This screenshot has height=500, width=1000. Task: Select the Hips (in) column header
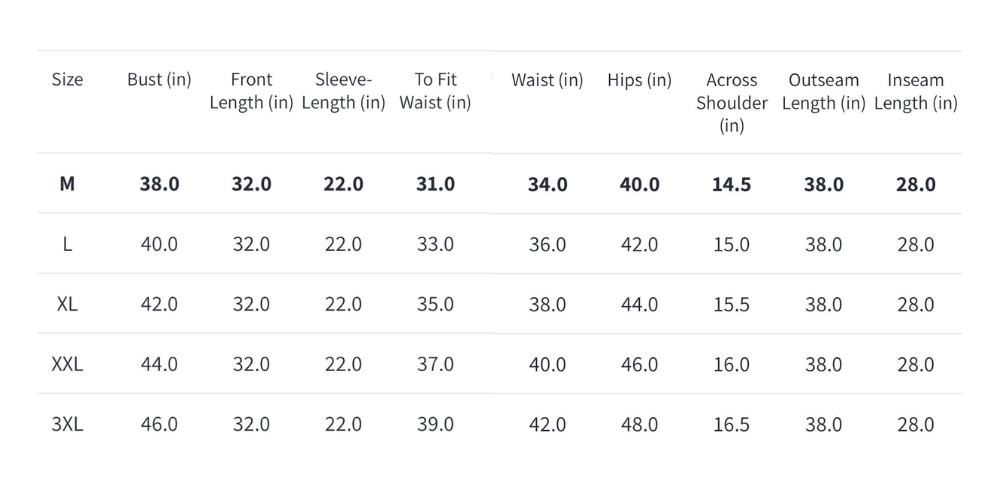tap(639, 80)
